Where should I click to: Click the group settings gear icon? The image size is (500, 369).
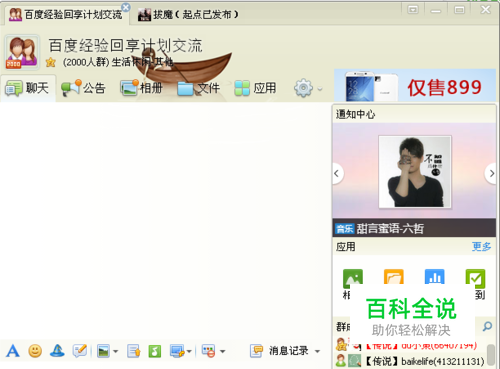303,88
